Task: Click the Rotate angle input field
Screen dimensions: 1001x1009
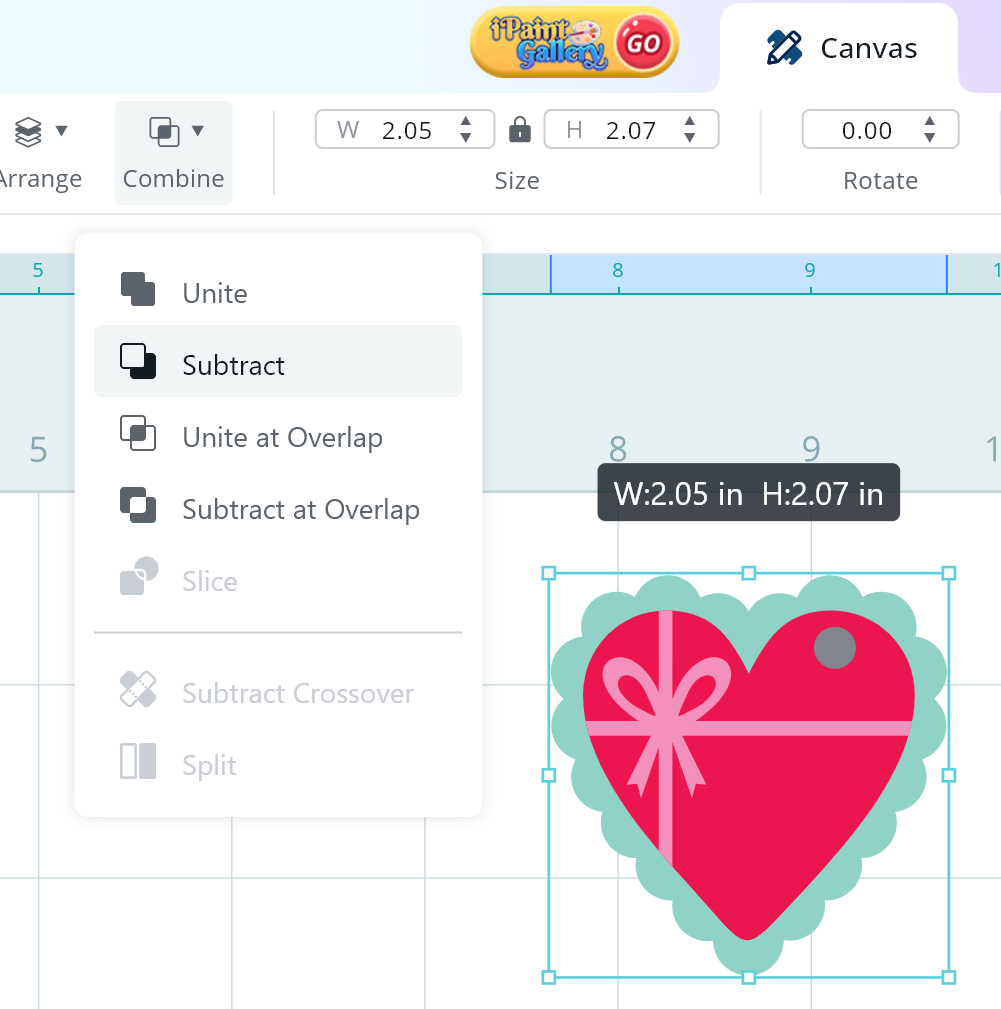Action: 865,130
